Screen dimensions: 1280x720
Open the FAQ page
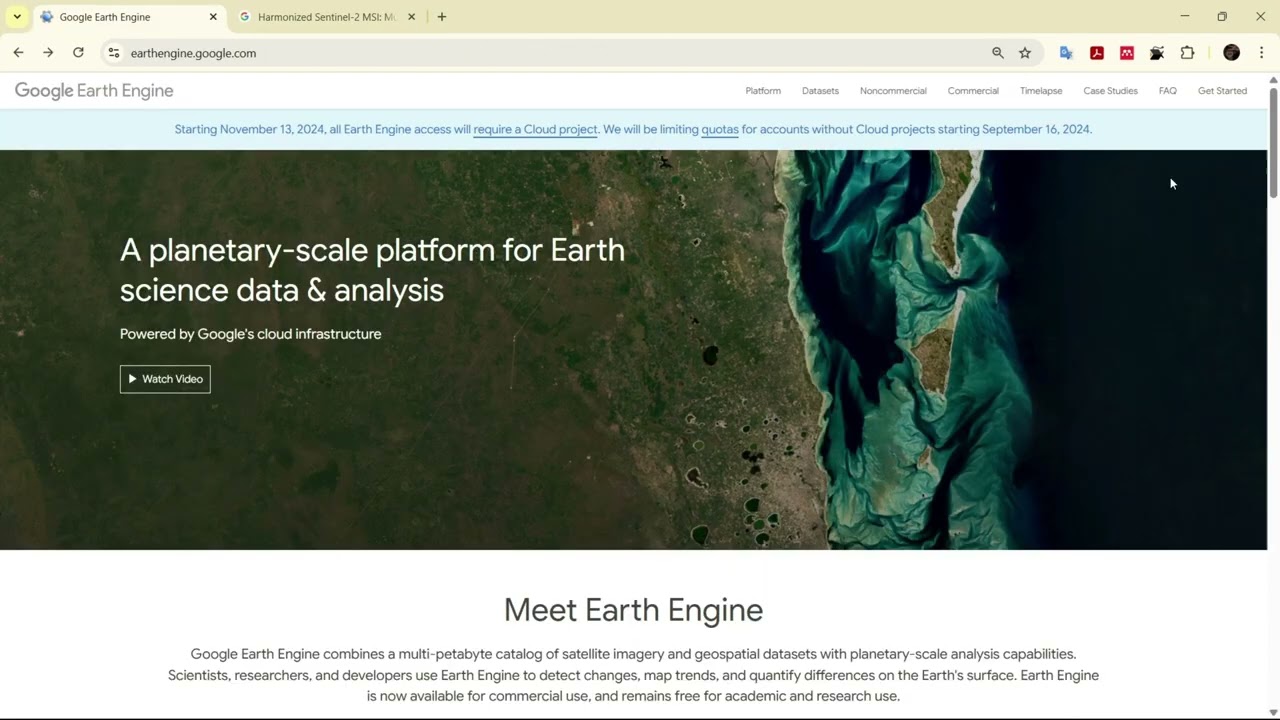pos(1167,91)
